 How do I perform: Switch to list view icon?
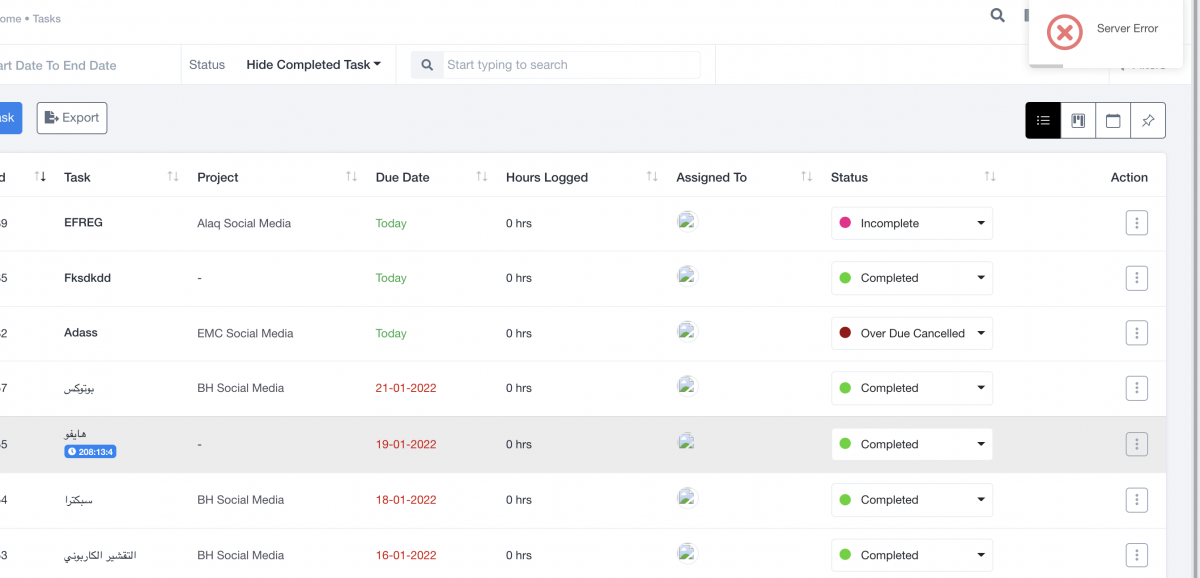tap(1043, 121)
